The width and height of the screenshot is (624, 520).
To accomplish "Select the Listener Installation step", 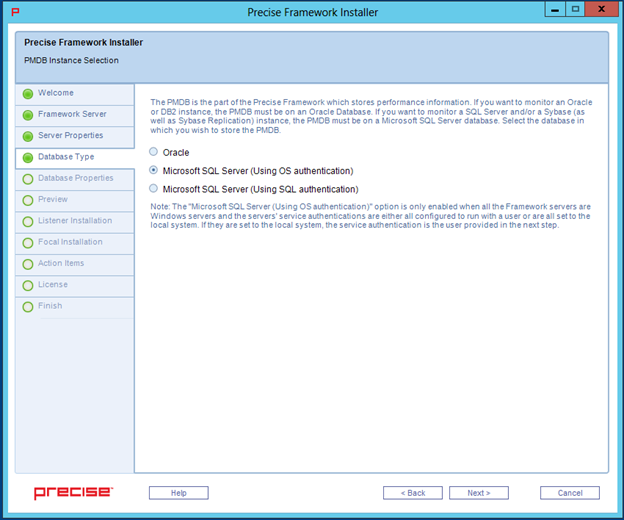I will pyautogui.click(x=75, y=222).
